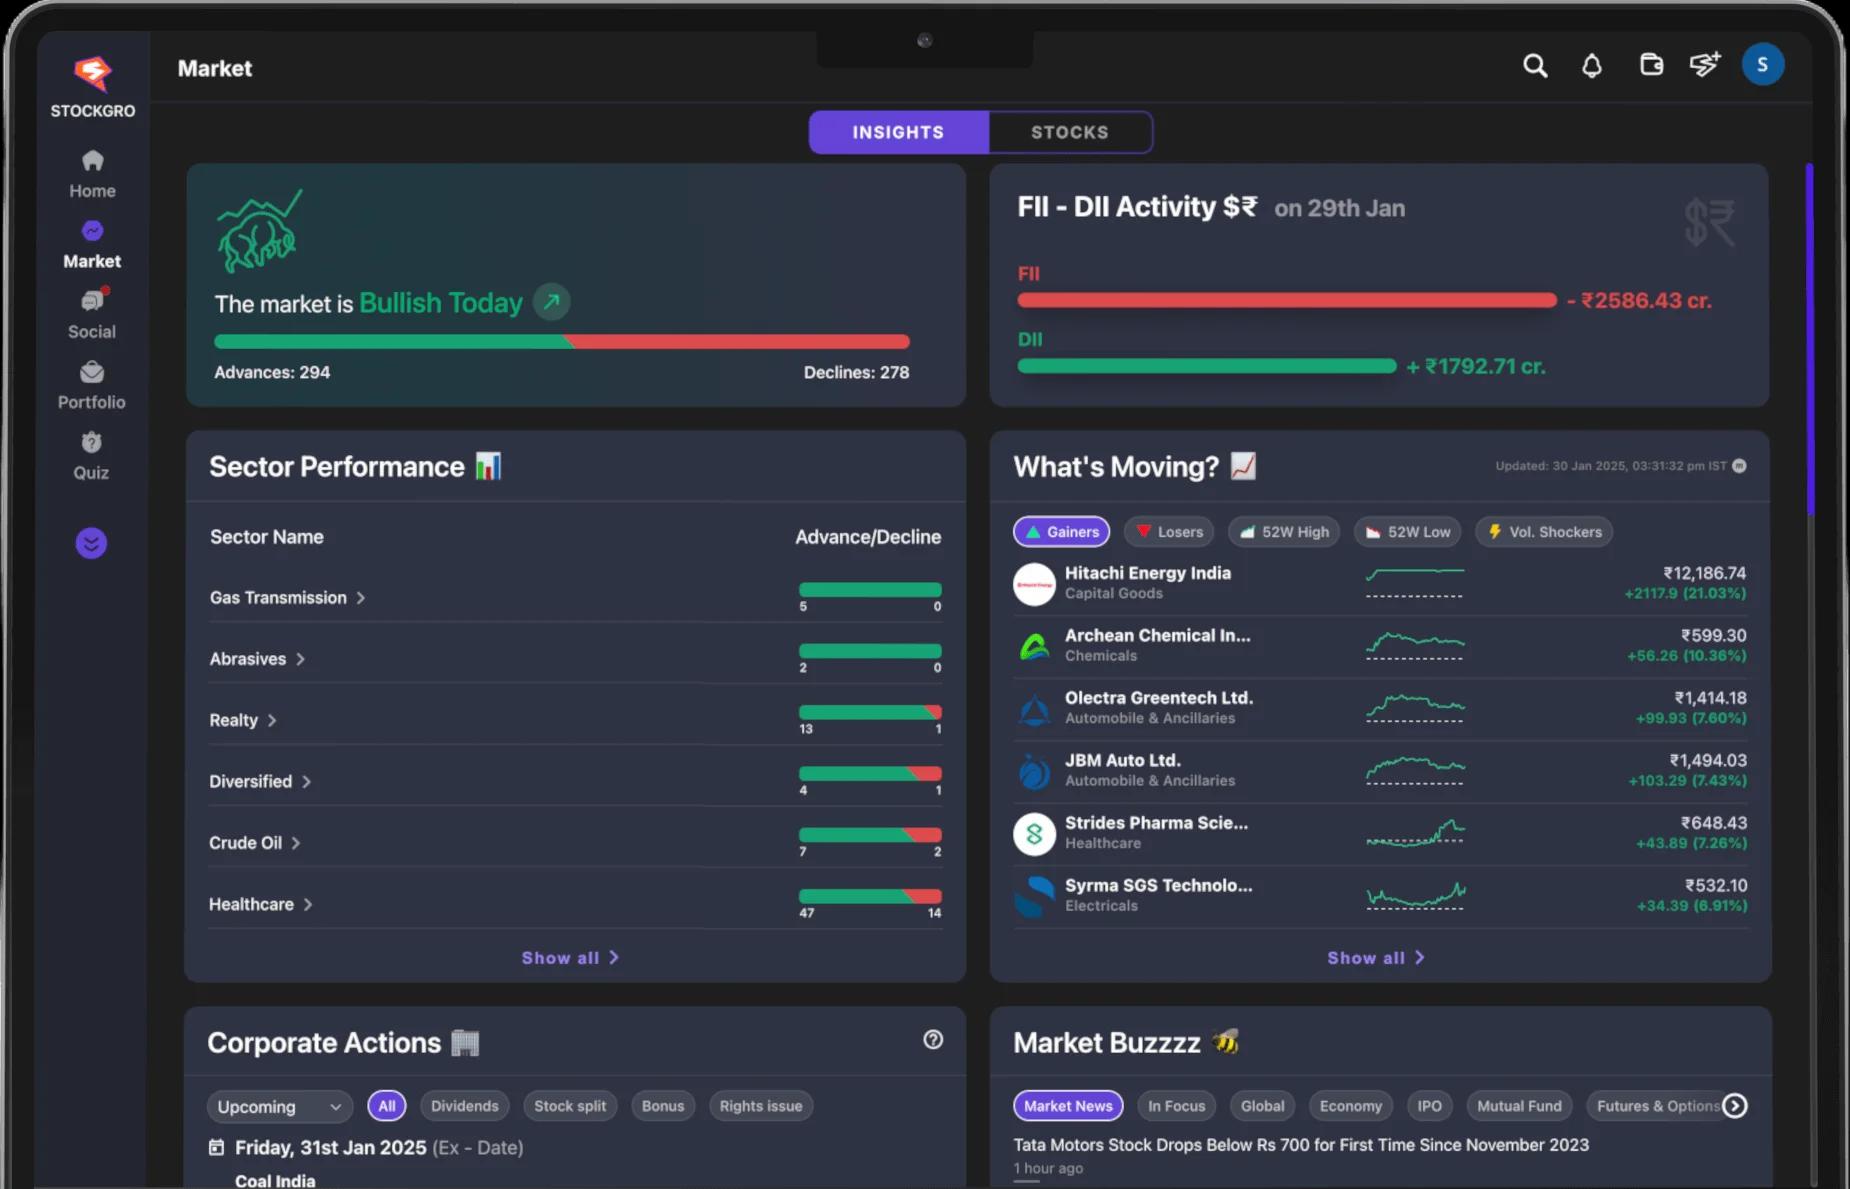Image resolution: width=1850 pixels, height=1189 pixels.
Task: Open user profile avatar S
Action: pos(1762,64)
